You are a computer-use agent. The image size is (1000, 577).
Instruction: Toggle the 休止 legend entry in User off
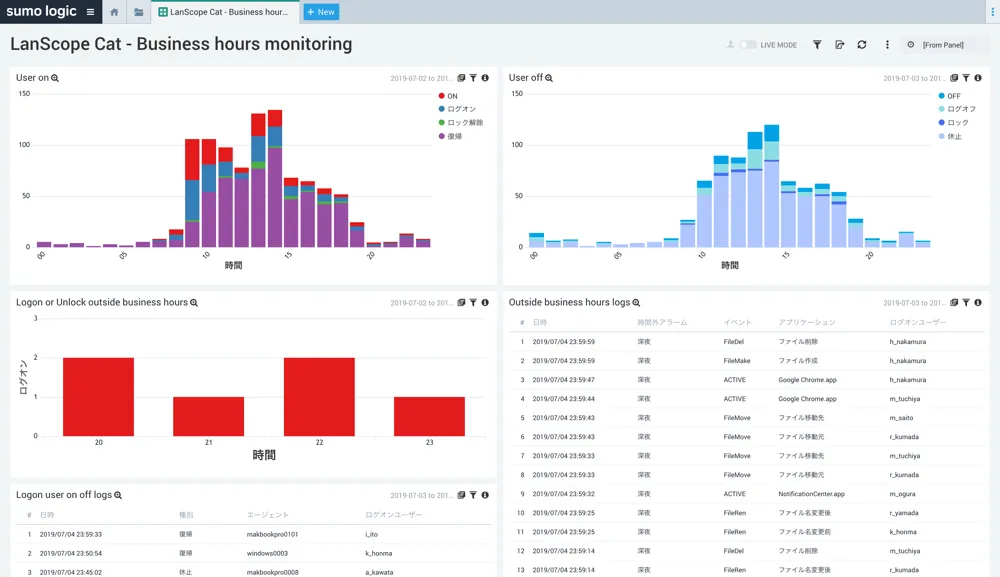(x=950, y=136)
